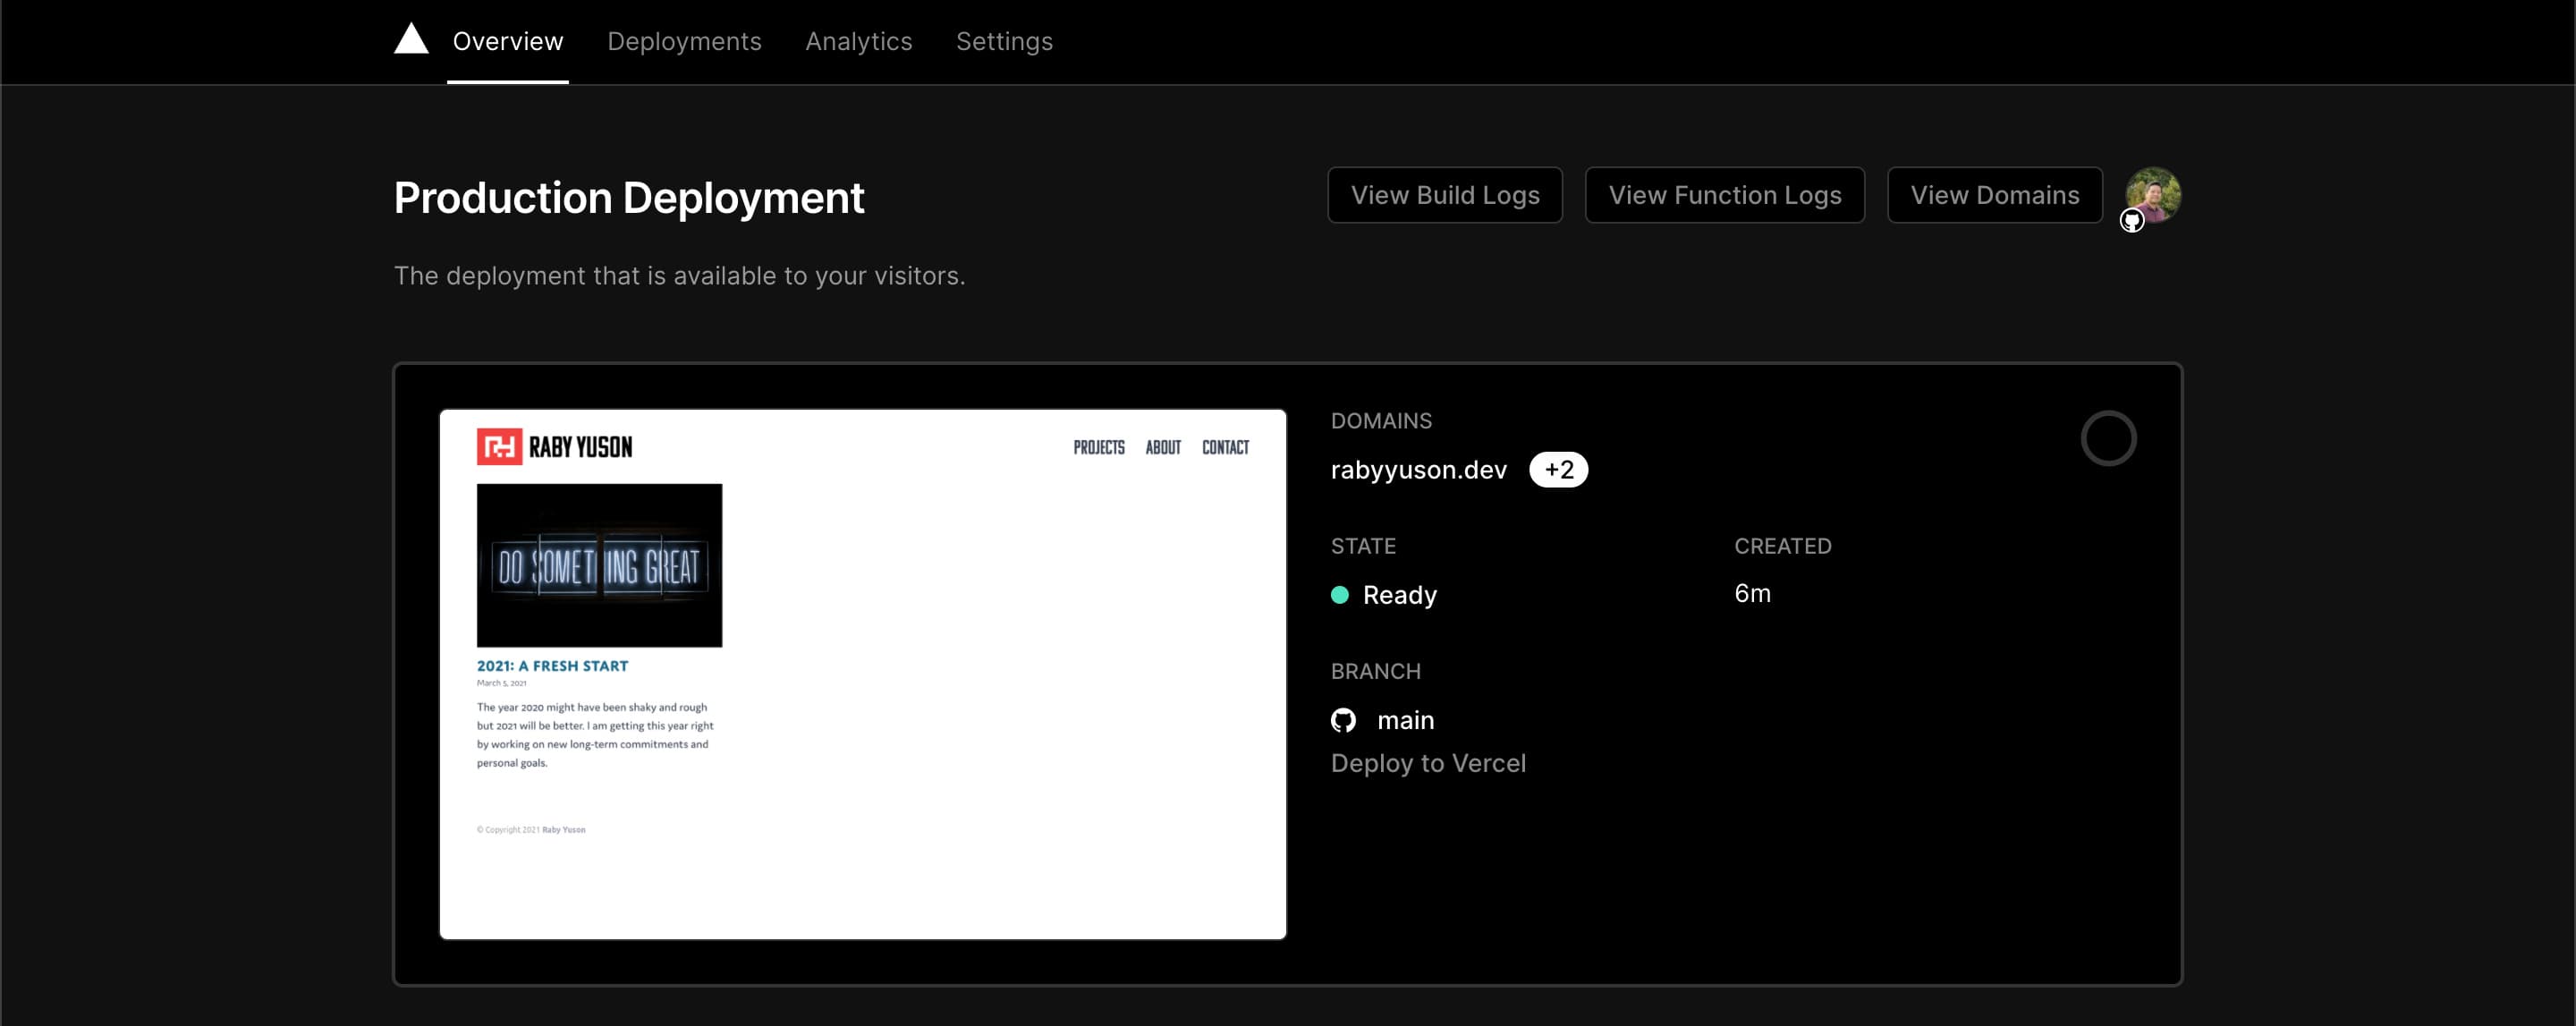The height and width of the screenshot is (1026, 2576).
Task: Open the Overview tab
Action: click(508, 41)
